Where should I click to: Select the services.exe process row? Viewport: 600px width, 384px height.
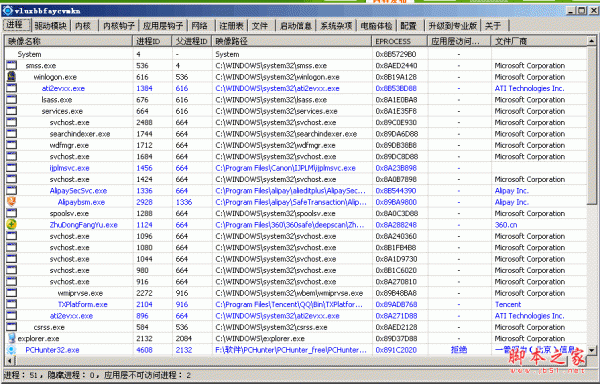295,111
